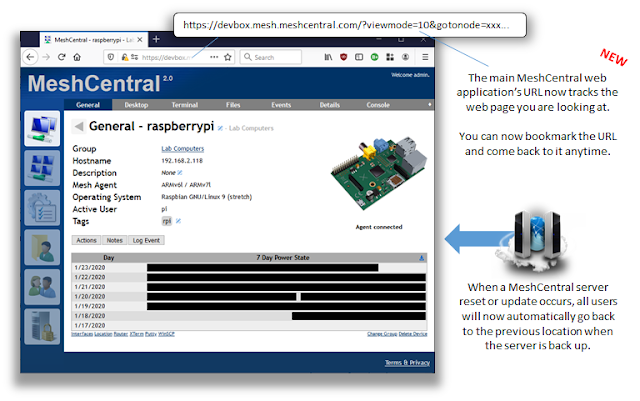Close the MeshCentral browser tab

(x=140, y=40)
